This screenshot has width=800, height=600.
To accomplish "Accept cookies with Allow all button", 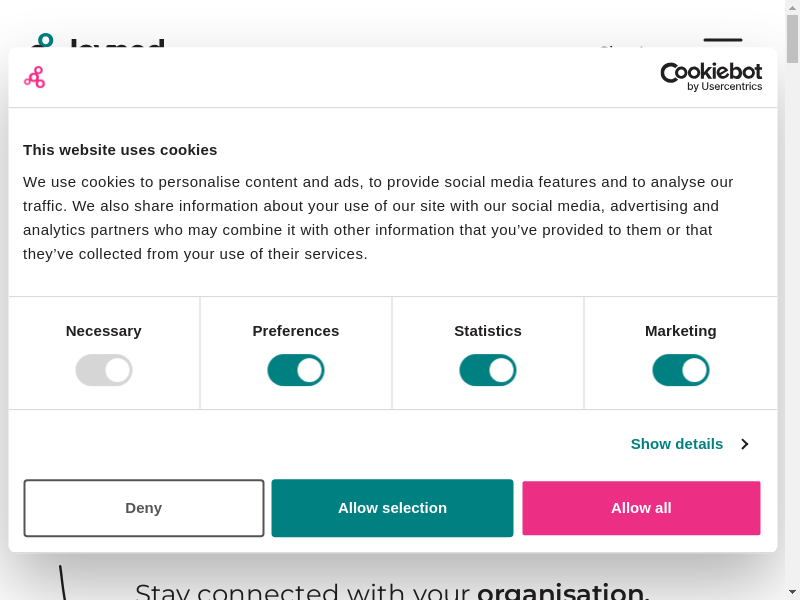I will [641, 508].
